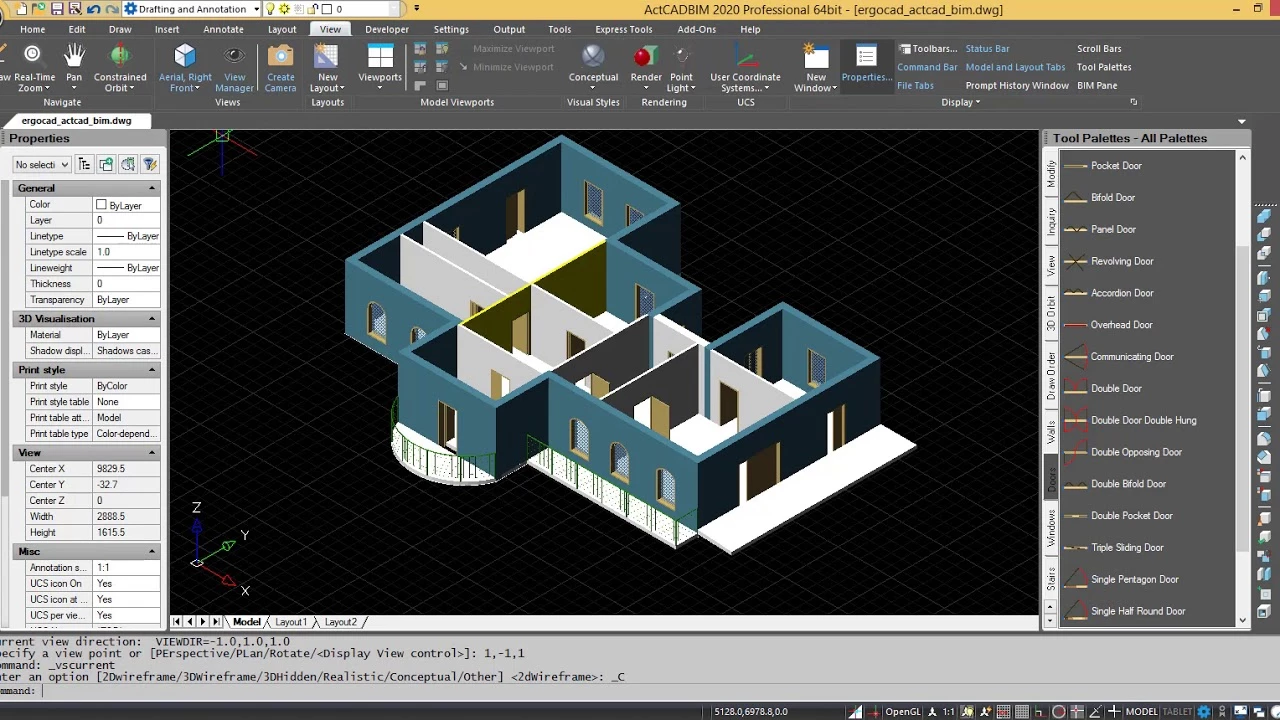Toggle Command Bar visibility
Image resolution: width=1280 pixels, height=720 pixels.
[x=926, y=67]
